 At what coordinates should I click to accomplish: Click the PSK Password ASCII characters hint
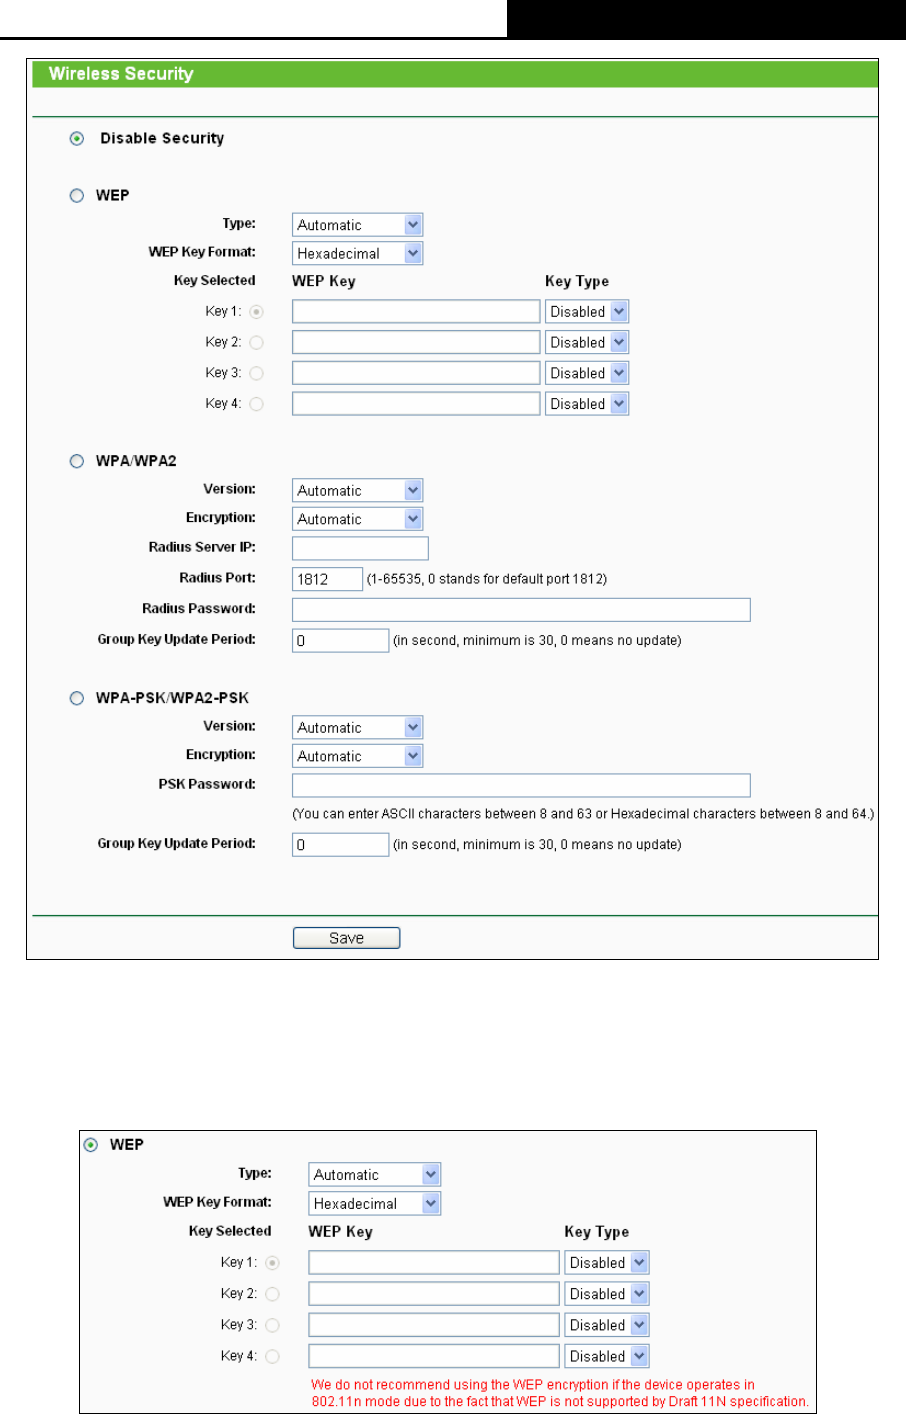tap(583, 814)
